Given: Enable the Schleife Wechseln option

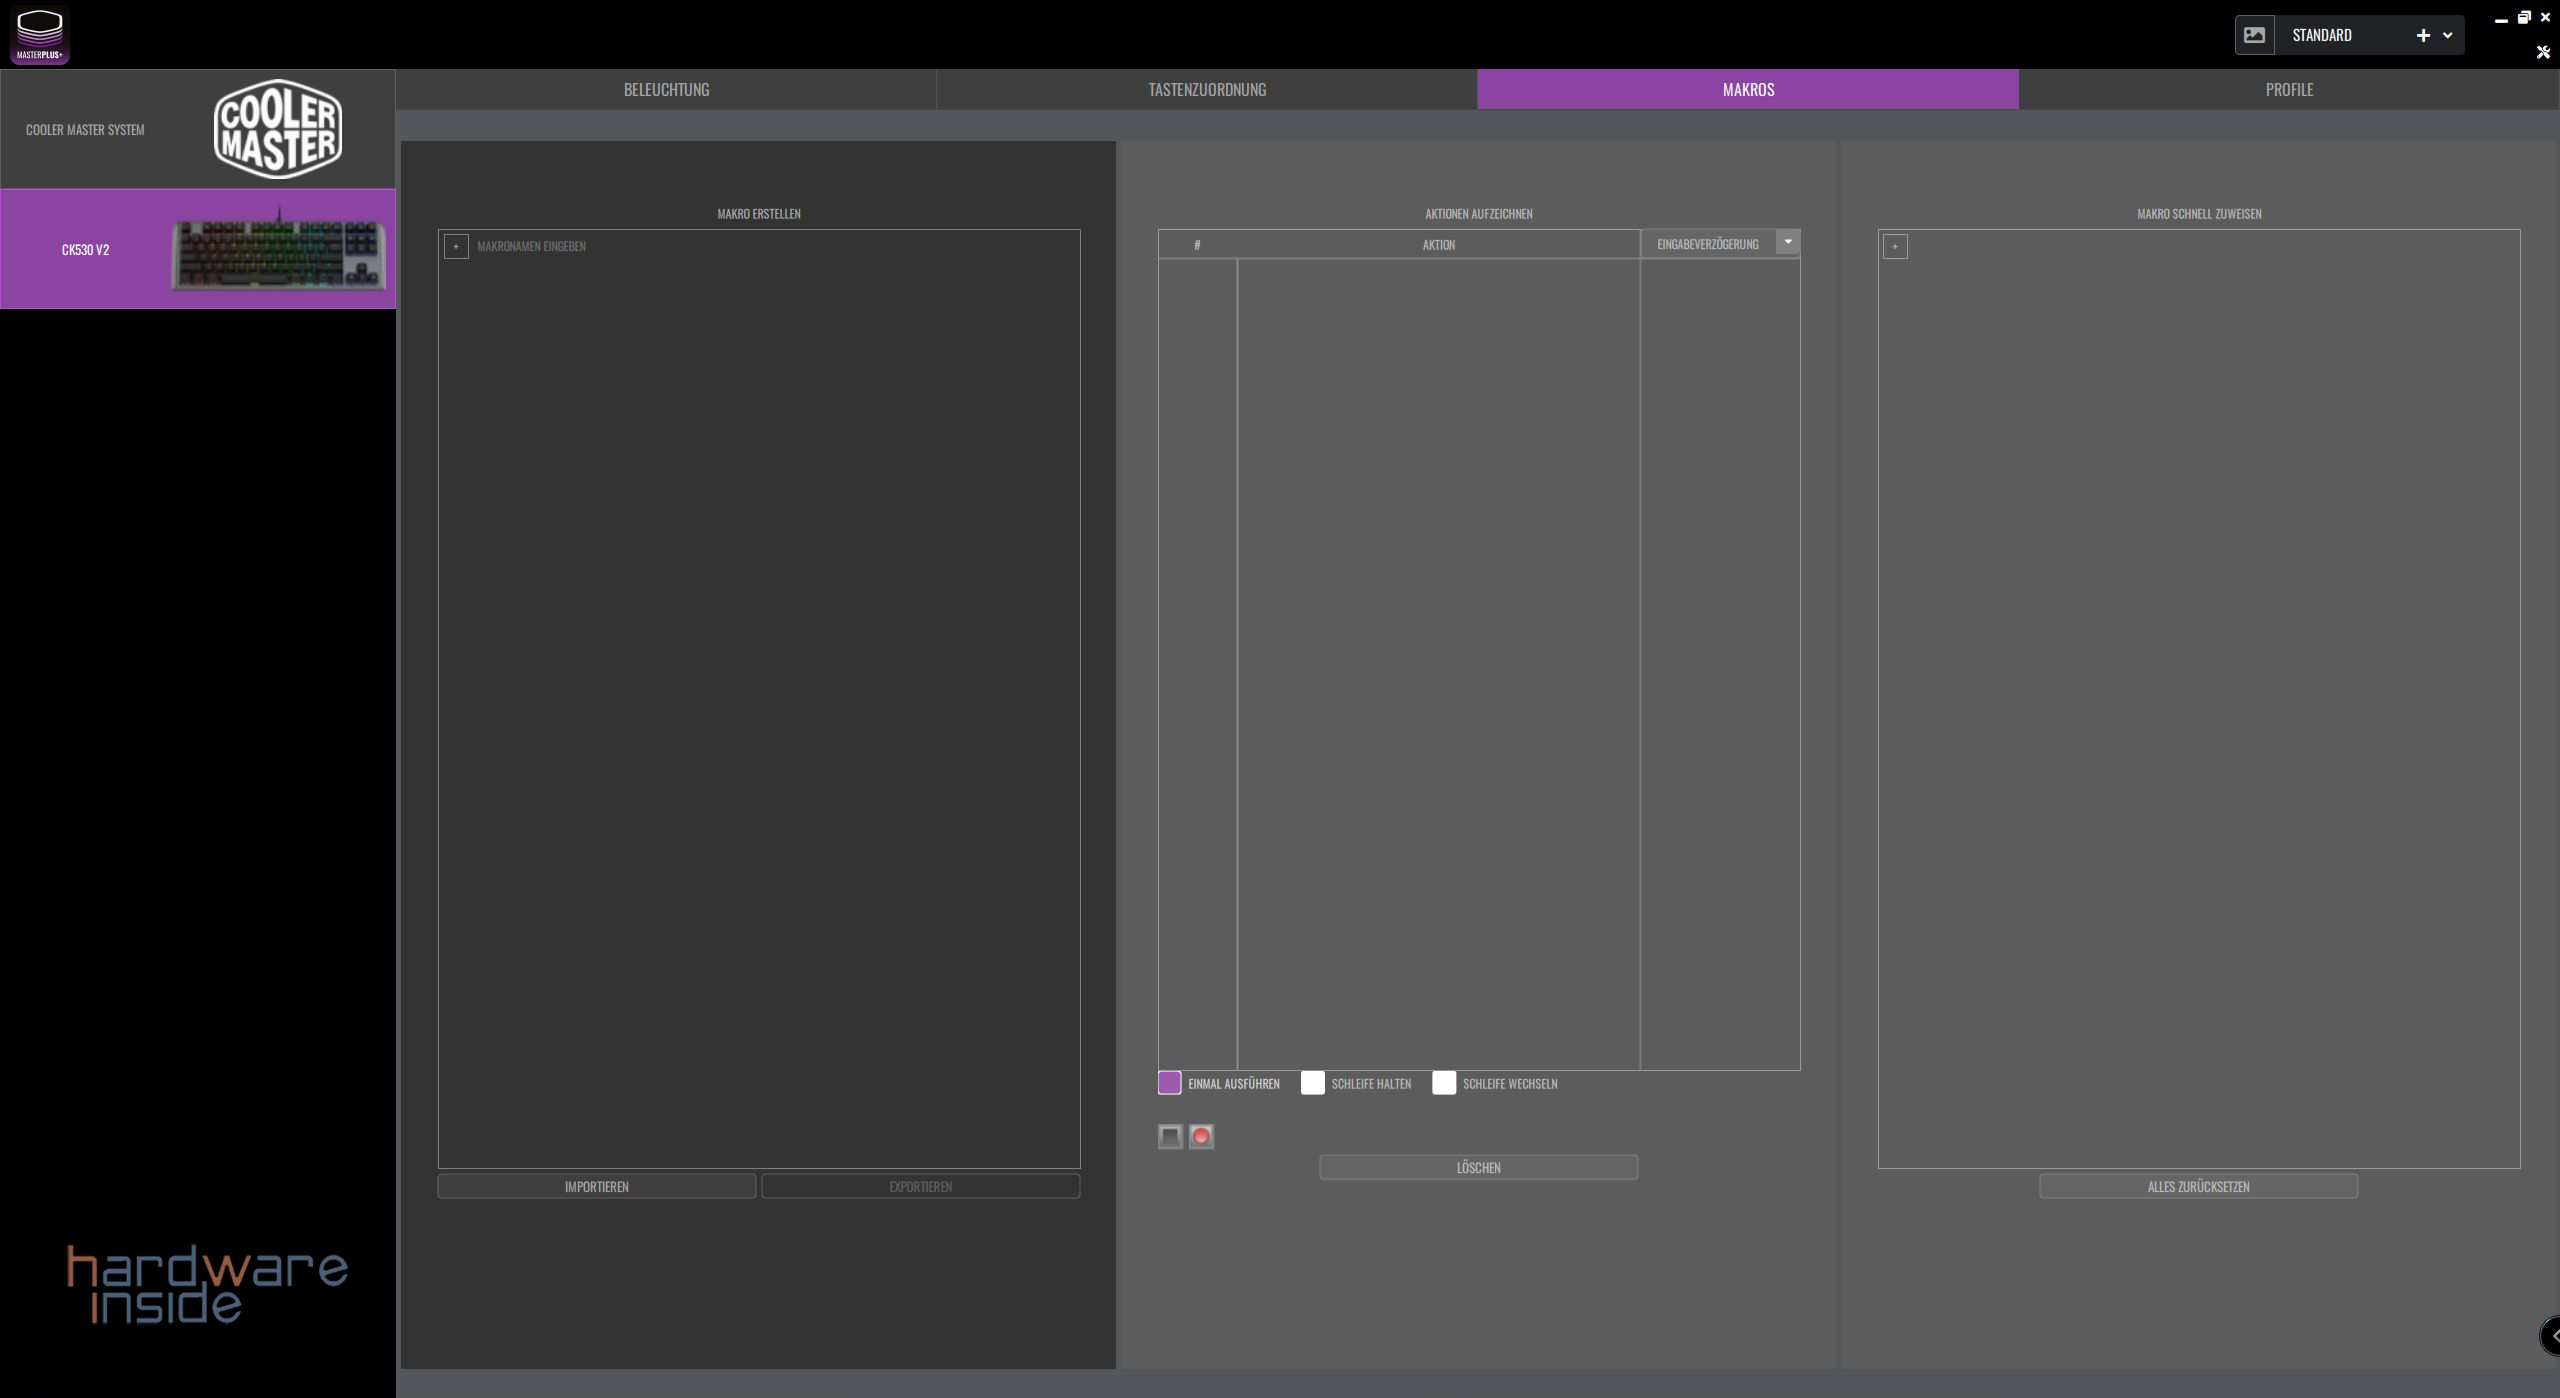Looking at the screenshot, I should click(1443, 1083).
